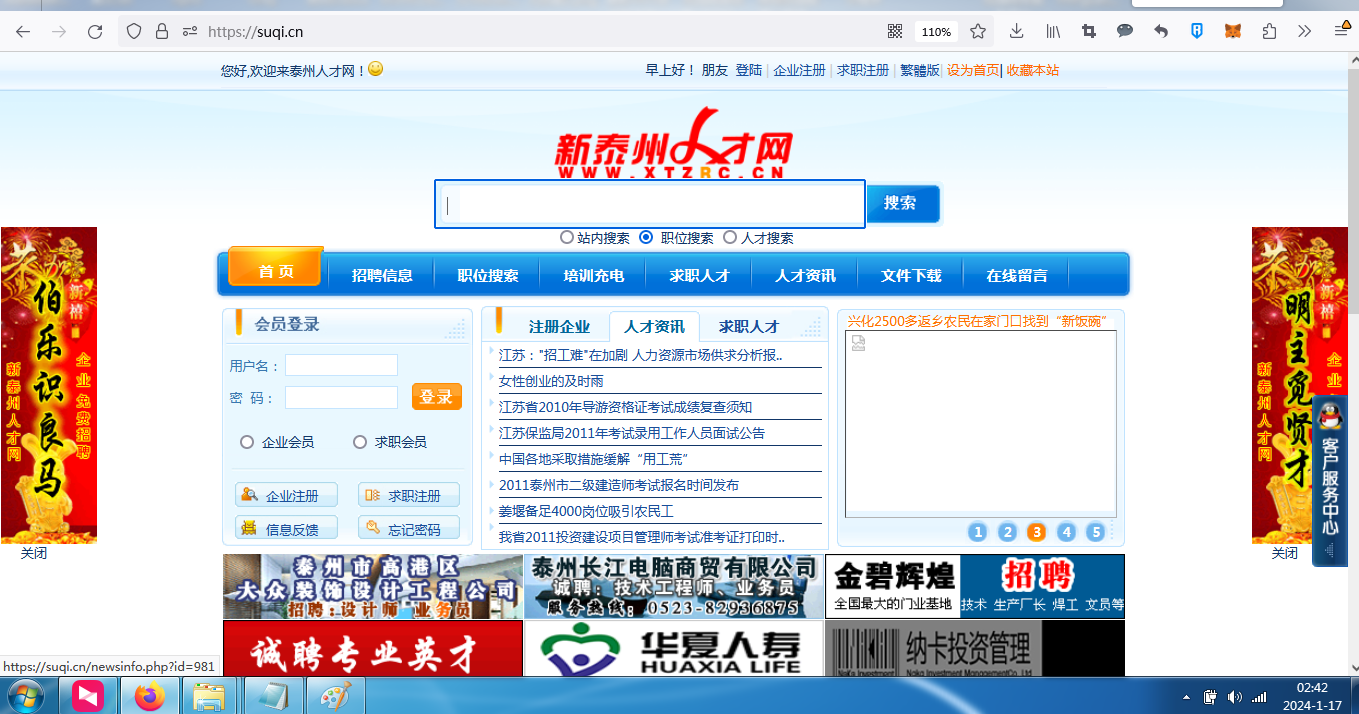The height and width of the screenshot is (714, 1359).
Task: Click the 信息反馈 button
Action: pyautogui.click(x=286, y=528)
